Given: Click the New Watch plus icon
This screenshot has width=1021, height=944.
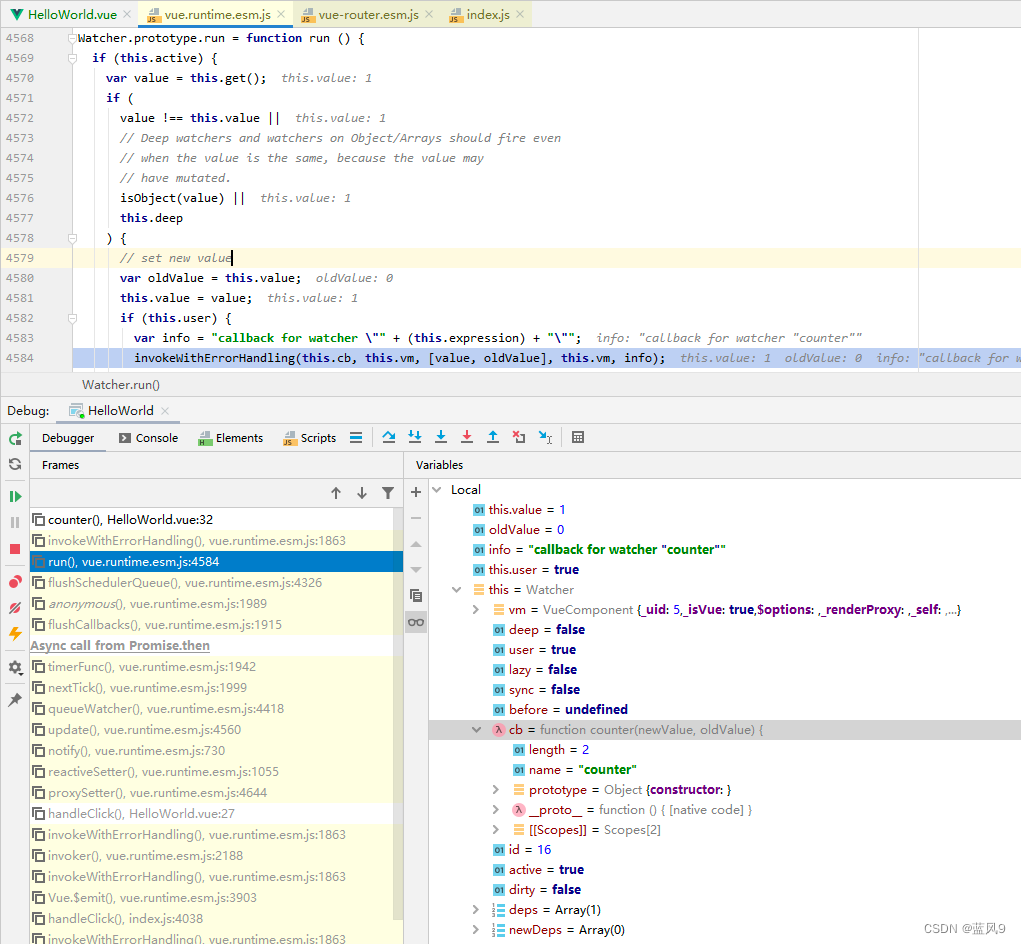Looking at the screenshot, I should coord(416,492).
